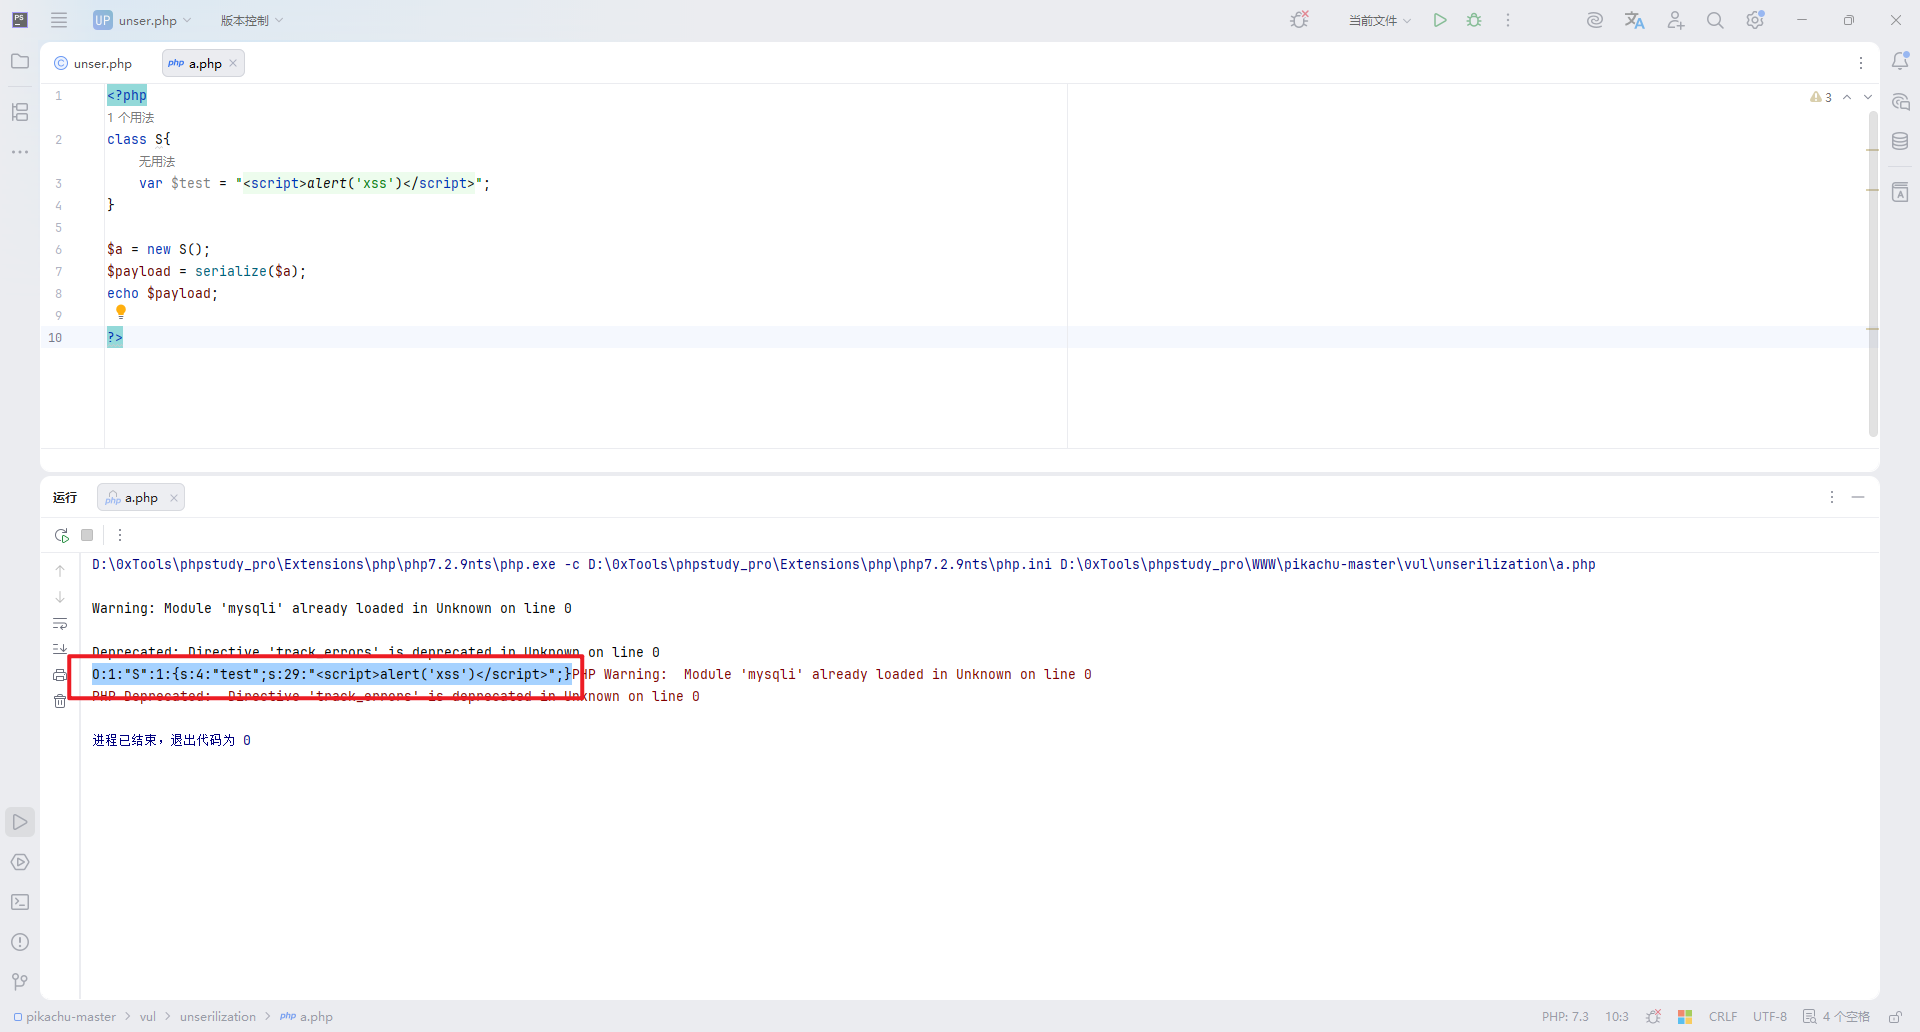The height and width of the screenshot is (1032, 1920).
Task: Open the Notifications panel
Action: [1900, 62]
